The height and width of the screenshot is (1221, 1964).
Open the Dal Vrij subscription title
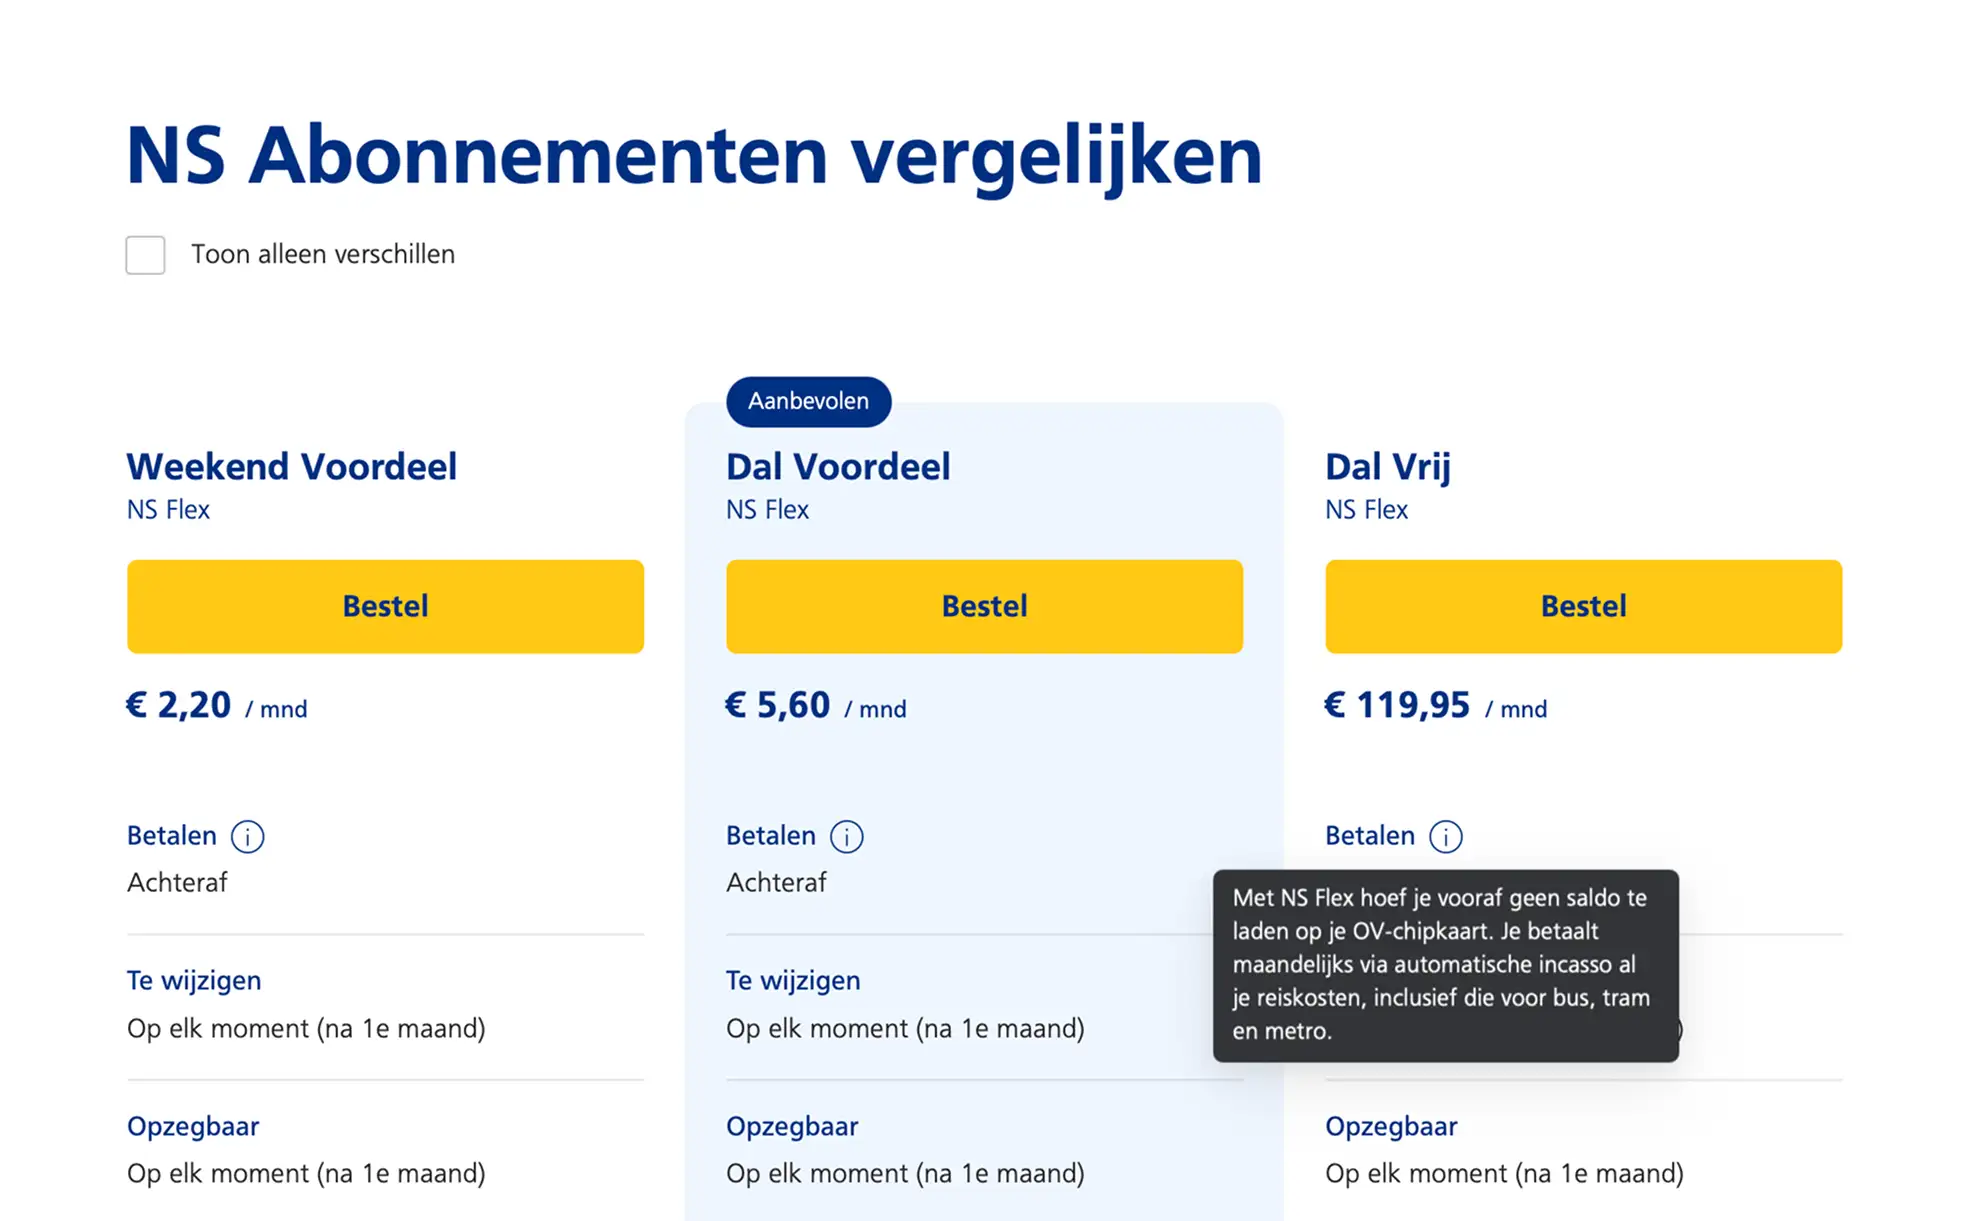(1387, 466)
